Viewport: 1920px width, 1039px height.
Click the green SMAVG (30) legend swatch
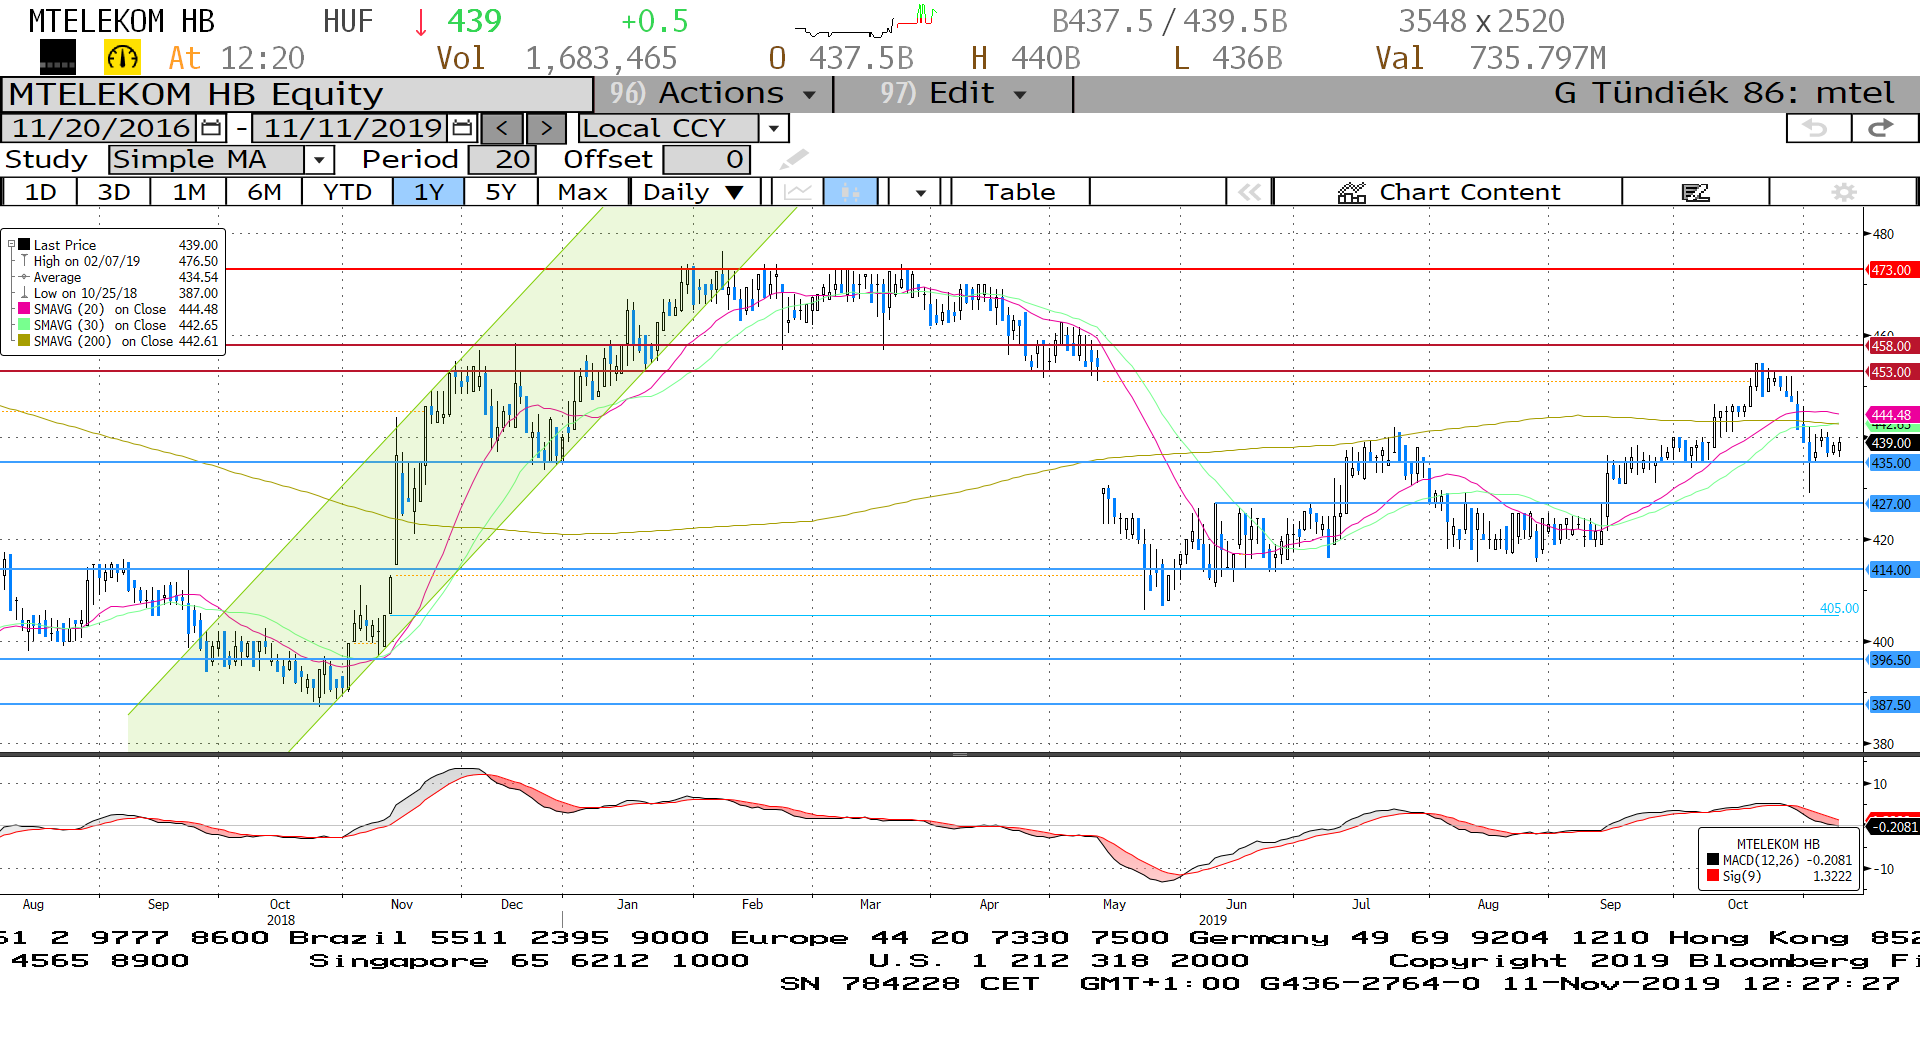(24, 325)
